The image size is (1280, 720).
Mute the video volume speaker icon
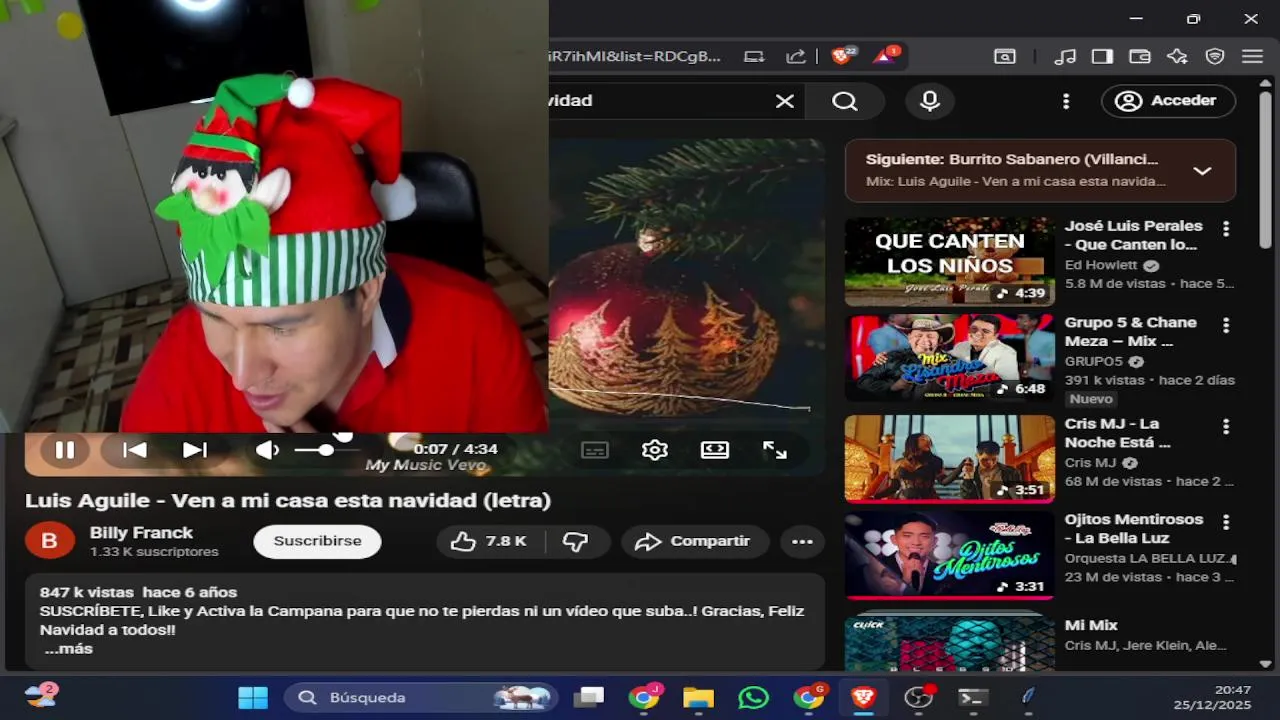tap(267, 450)
